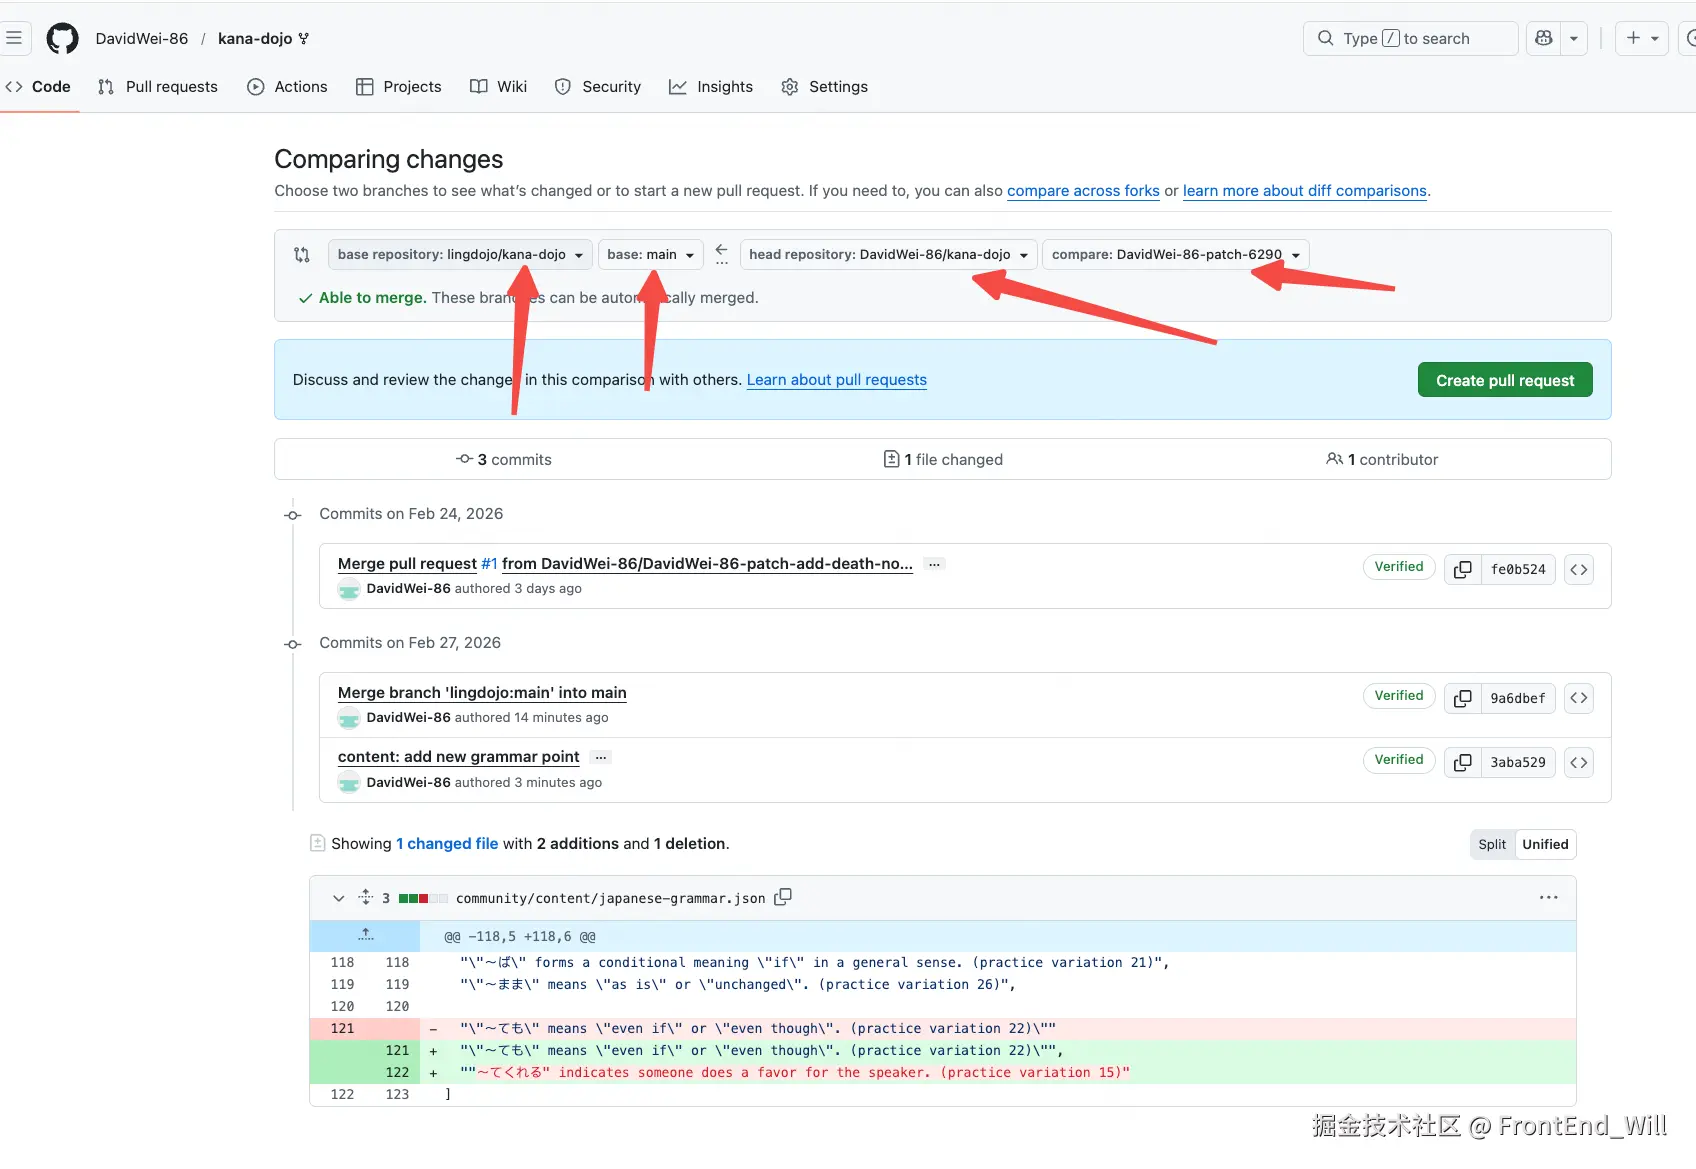
Task: Copy full SHA for commit fe0b524
Action: pos(1463,569)
